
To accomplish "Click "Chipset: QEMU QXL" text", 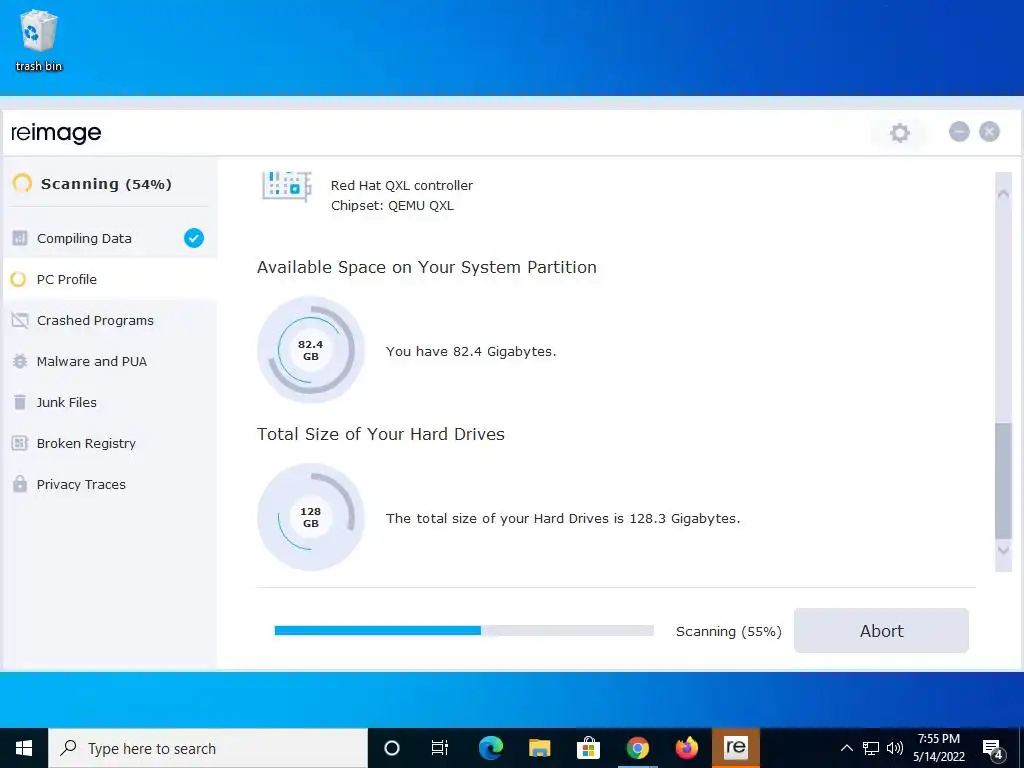I will tap(392, 206).
